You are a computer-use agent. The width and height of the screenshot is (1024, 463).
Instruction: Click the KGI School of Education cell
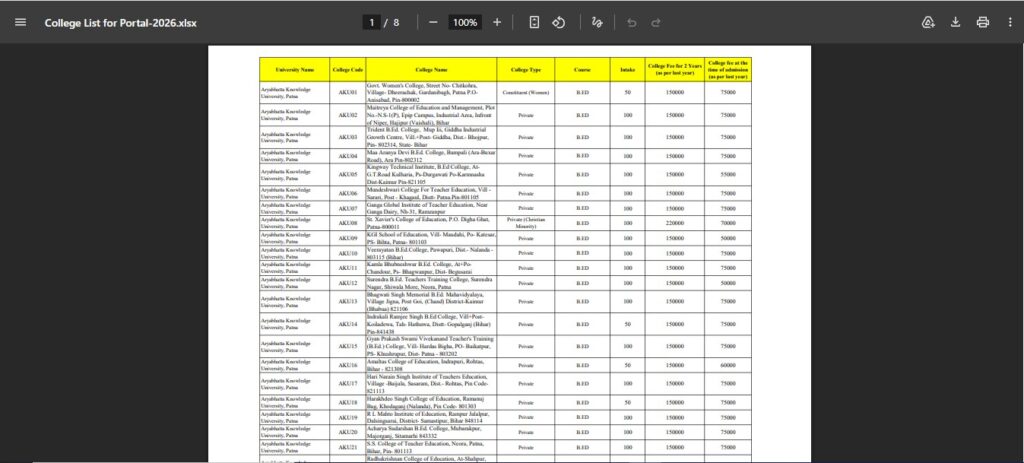431,238
